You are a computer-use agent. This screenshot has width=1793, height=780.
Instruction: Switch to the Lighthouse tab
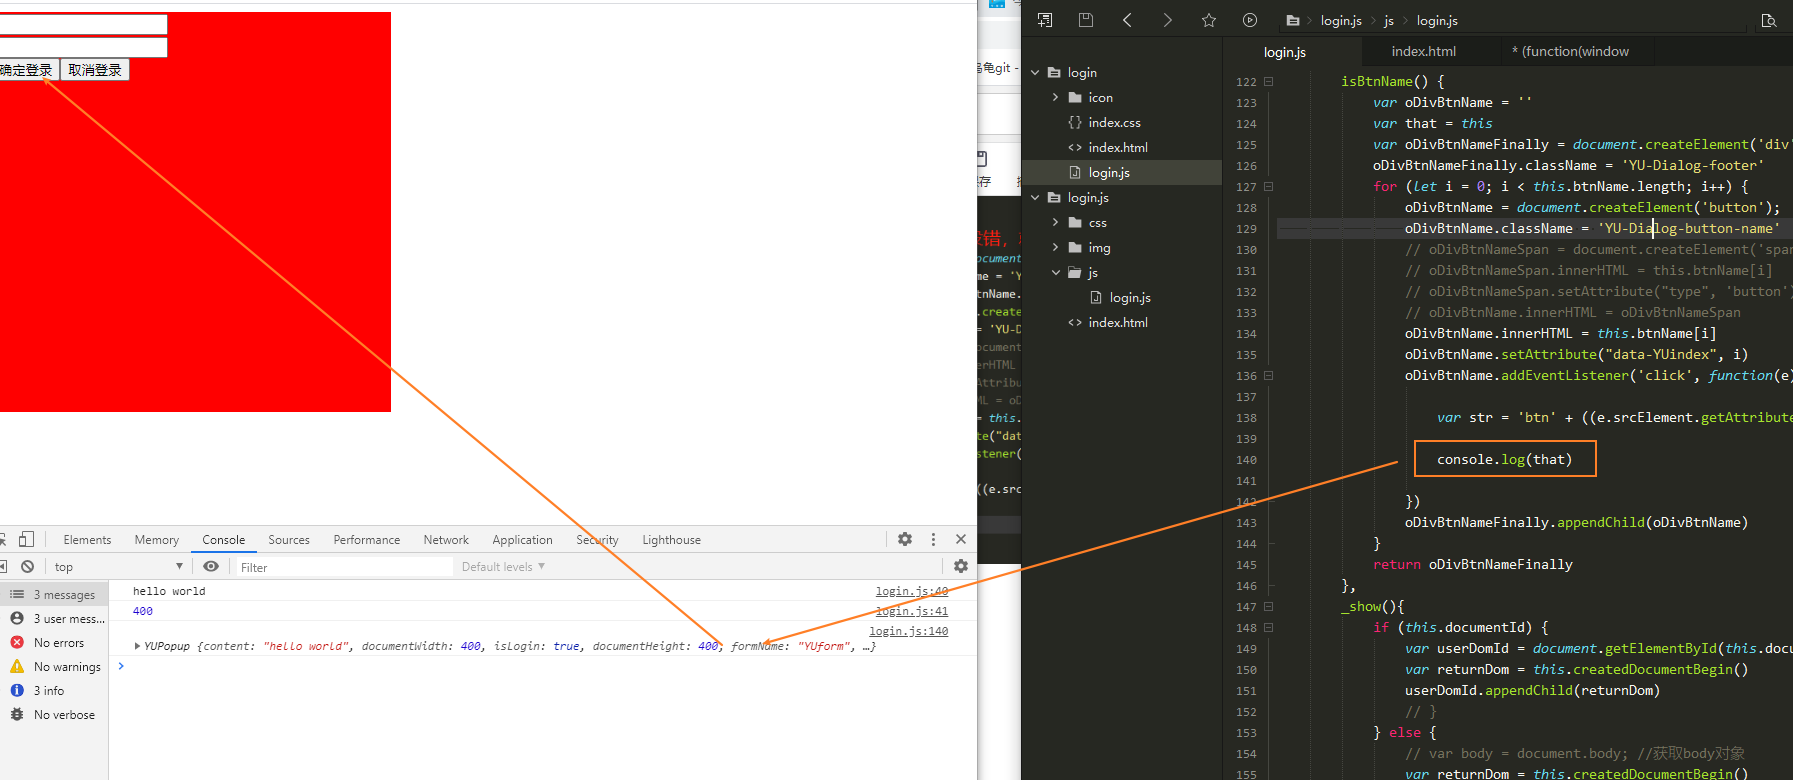[671, 539]
